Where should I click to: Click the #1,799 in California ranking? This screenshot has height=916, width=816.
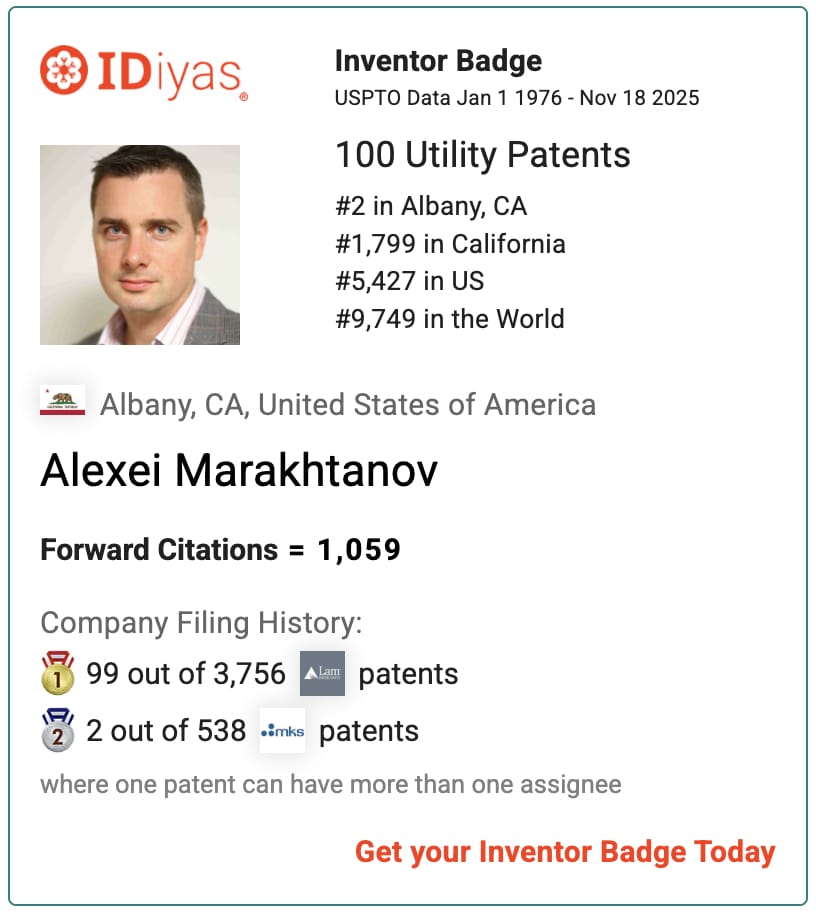[449, 244]
